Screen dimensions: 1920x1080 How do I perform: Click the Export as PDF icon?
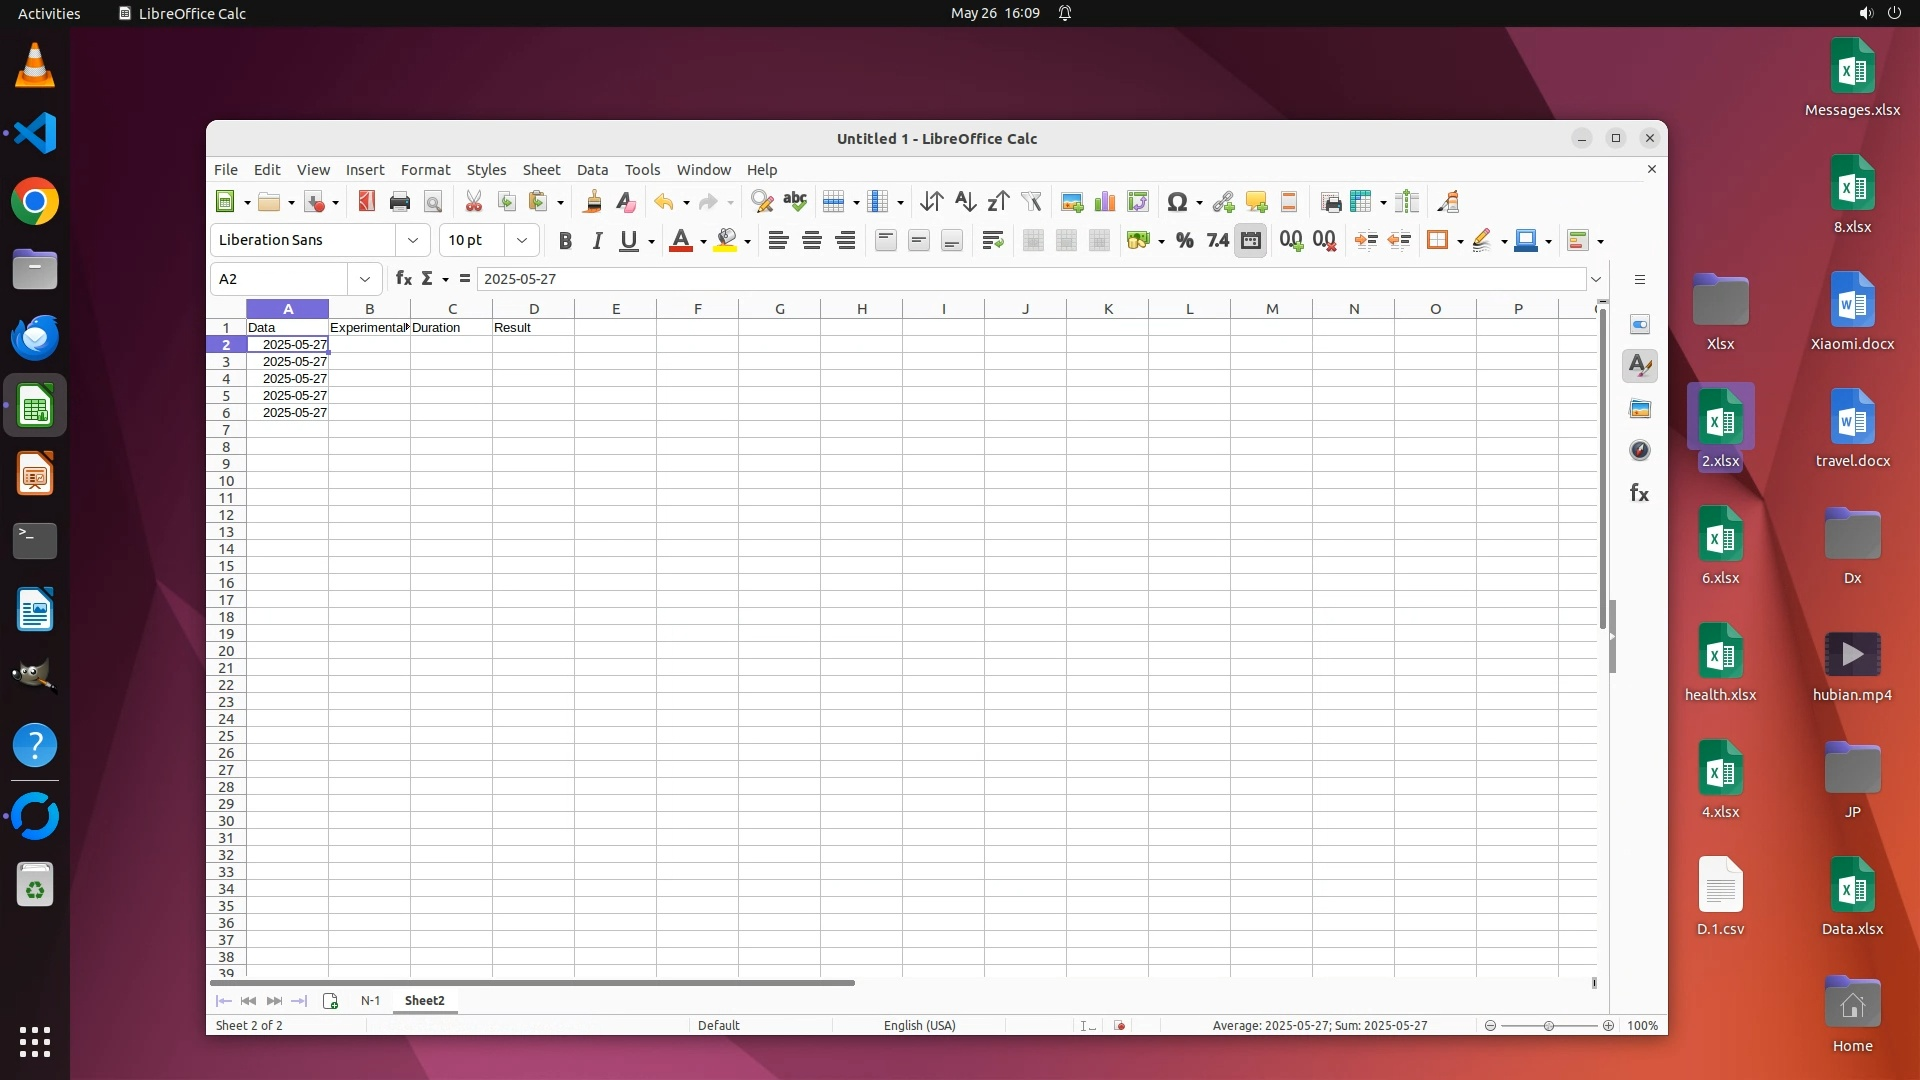point(367,202)
